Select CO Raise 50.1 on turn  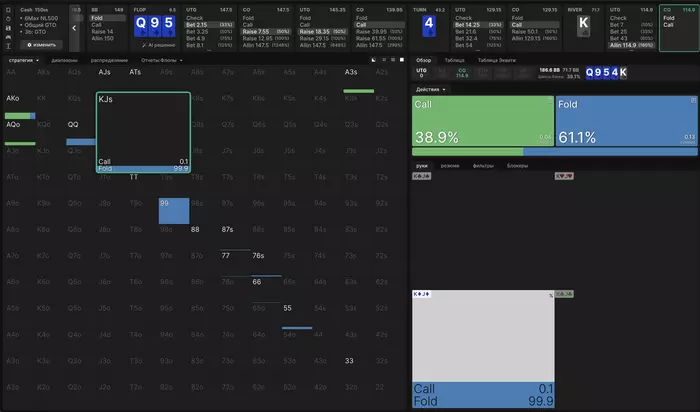535,32
